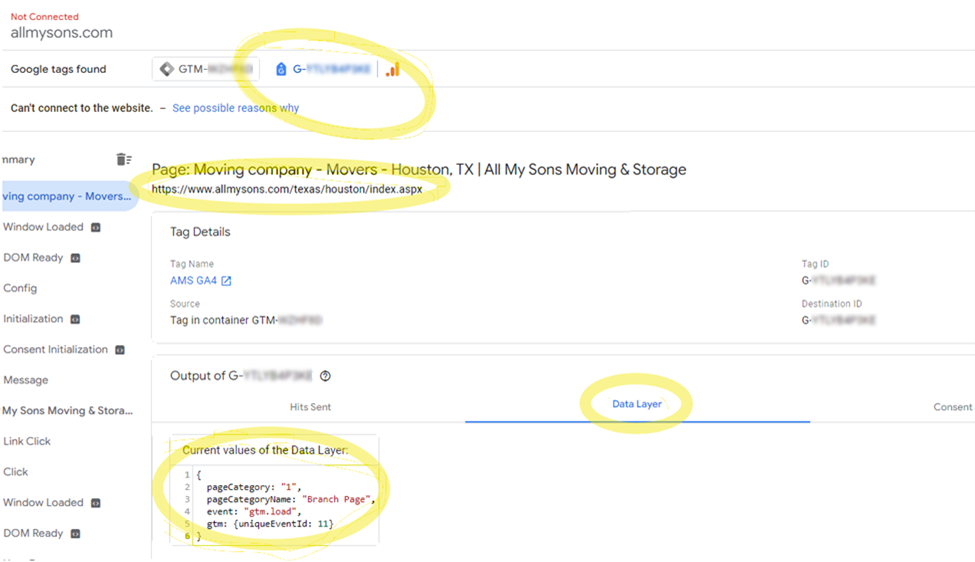Image resolution: width=975 pixels, height=562 pixels.
Task: Click the 'Not Connected' status text
Action: (45, 17)
